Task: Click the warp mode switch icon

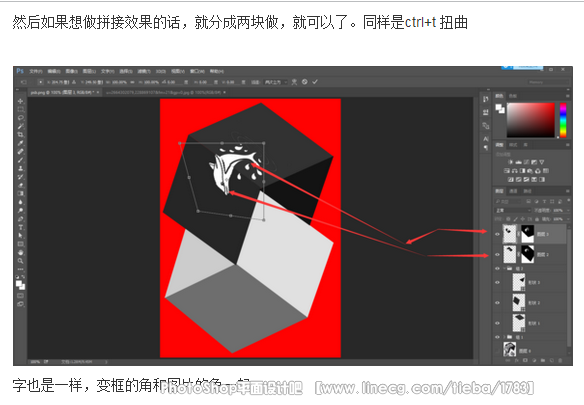Action: pyautogui.click(x=294, y=82)
